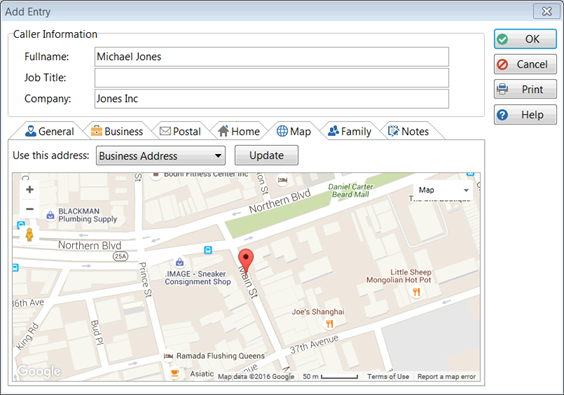The width and height of the screenshot is (564, 395).
Task: Select the Street View pegman icon
Action: (x=29, y=235)
